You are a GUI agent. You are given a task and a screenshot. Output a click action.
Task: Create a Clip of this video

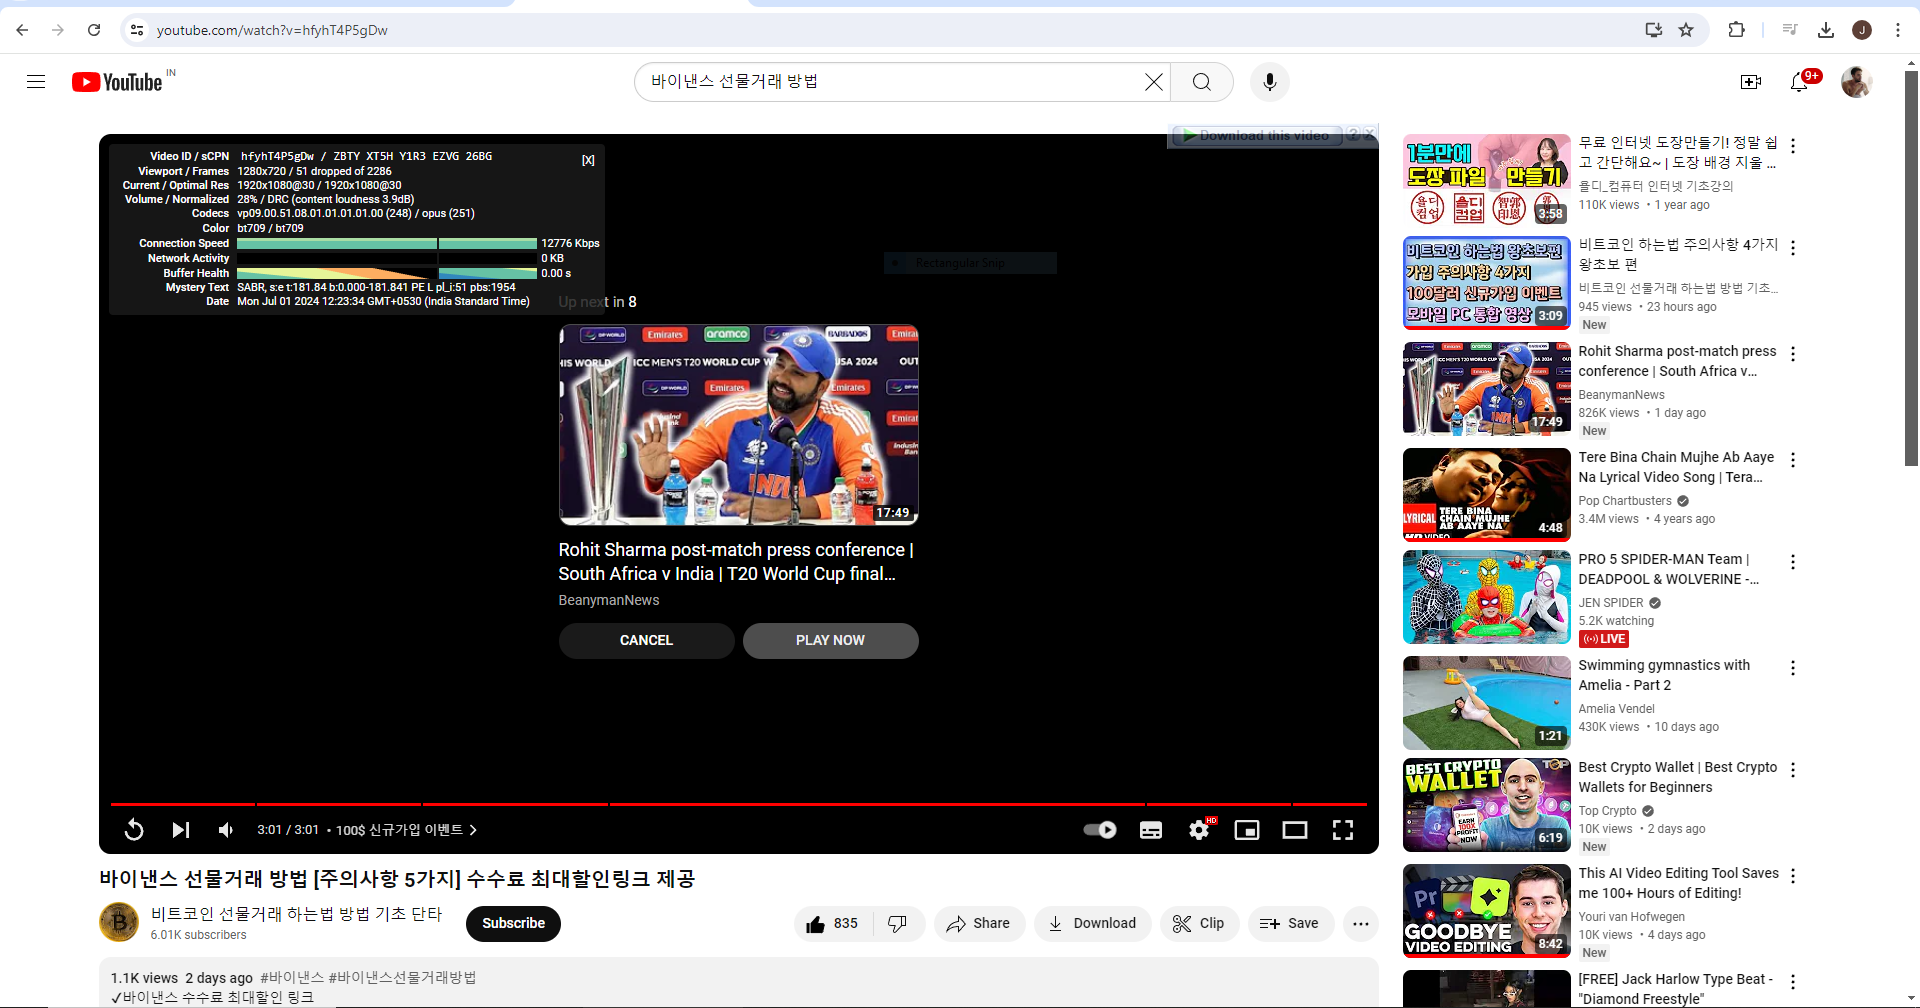pos(1199,924)
